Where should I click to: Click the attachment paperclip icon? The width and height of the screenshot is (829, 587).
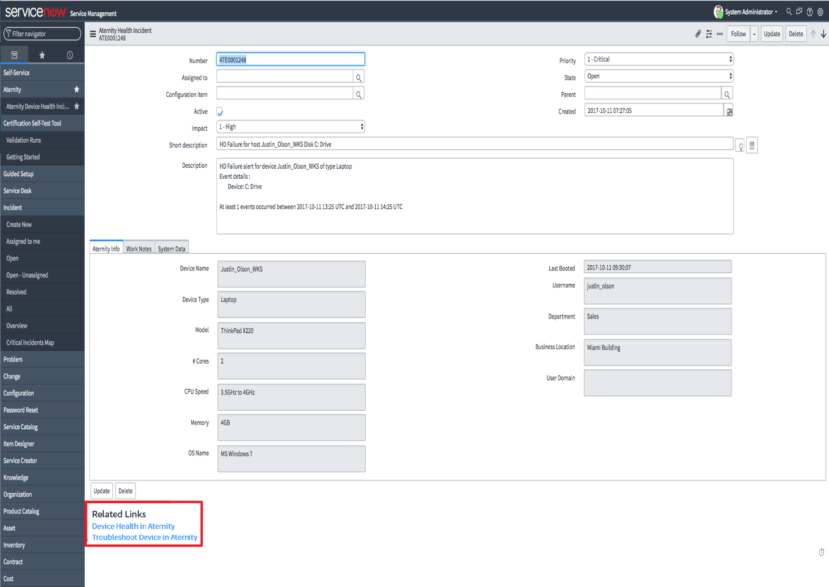tap(698, 34)
